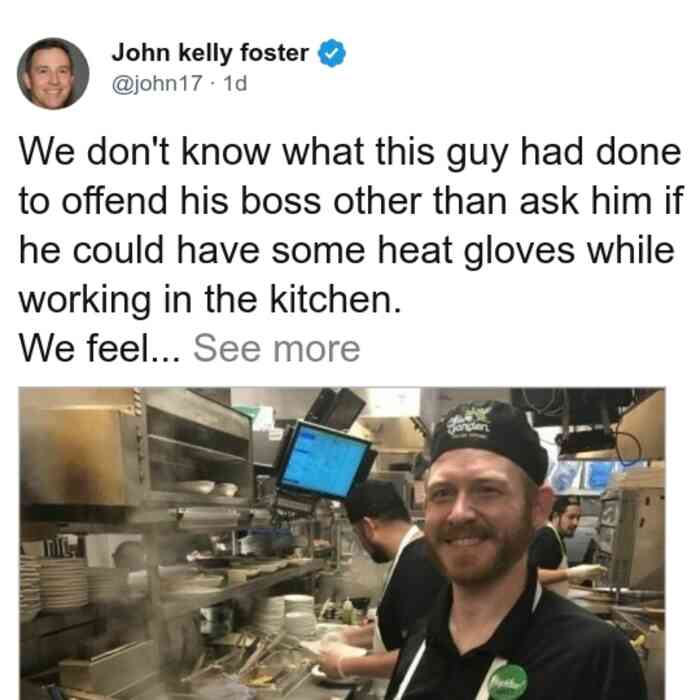
Task: Click the phrase 'offend his boss' in text
Action: (x=191, y=201)
